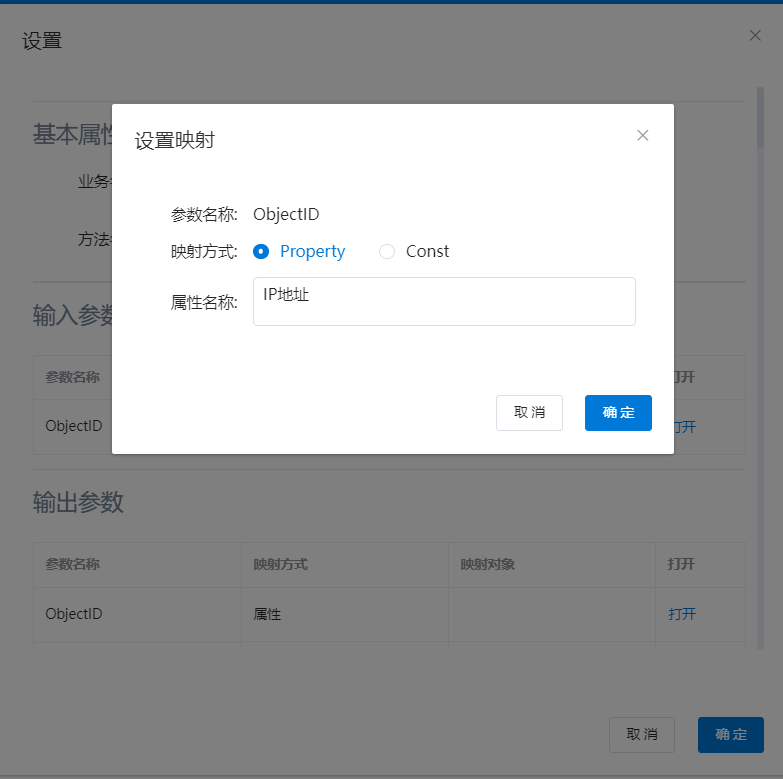Click 取消 at the bottom of 设置 panel

[641, 734]
